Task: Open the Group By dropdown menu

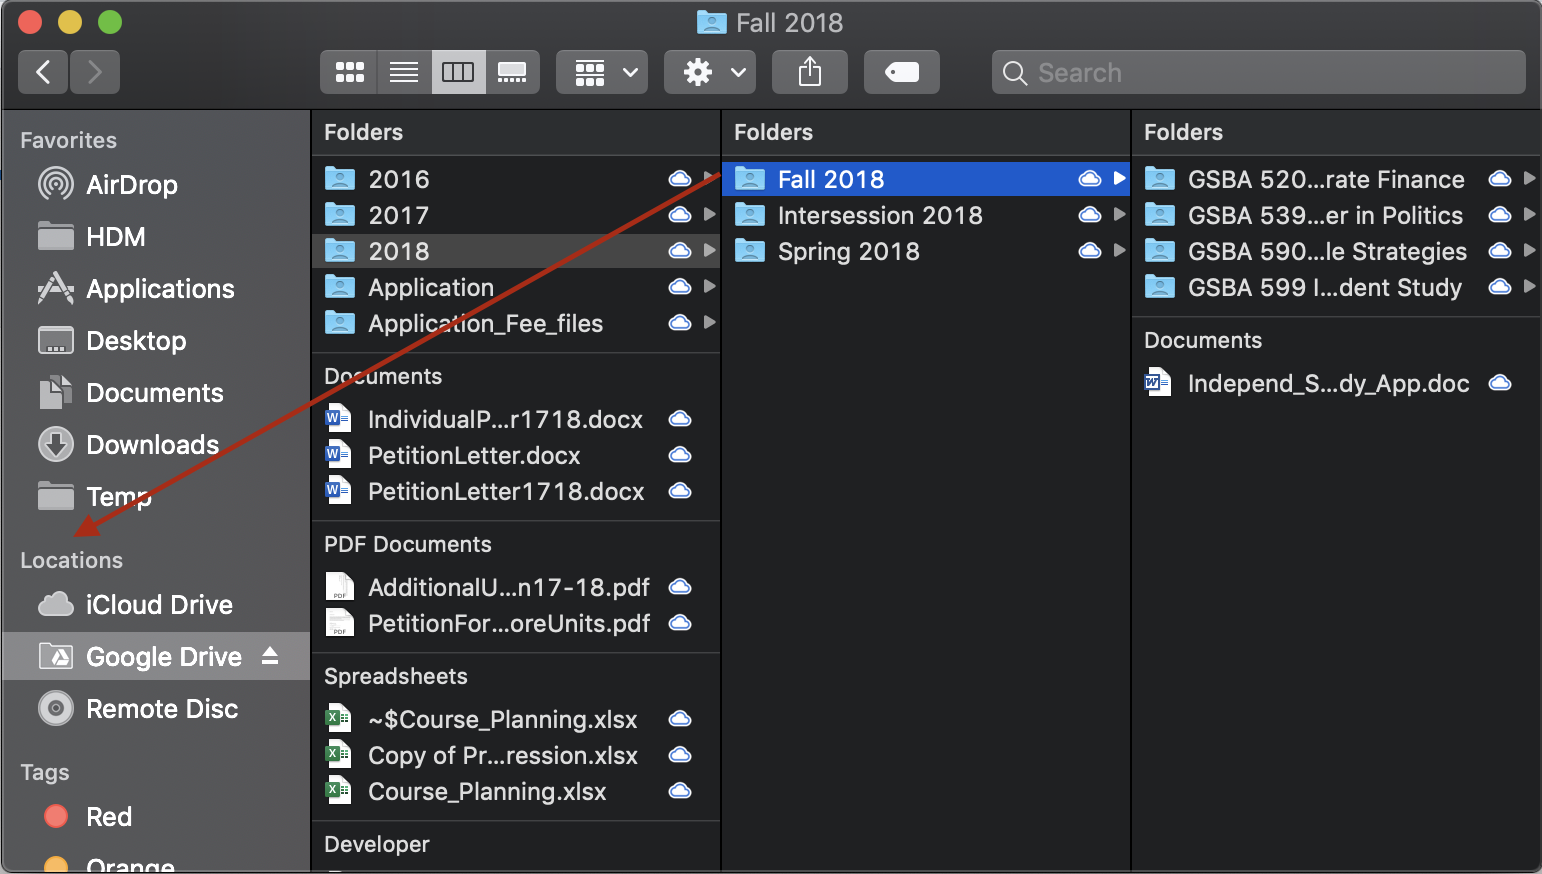Action: point(602,72)
